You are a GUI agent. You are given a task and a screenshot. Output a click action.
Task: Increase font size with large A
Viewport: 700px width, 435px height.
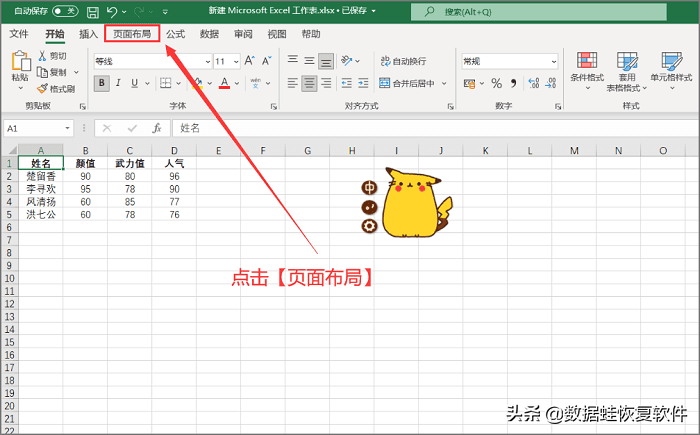pos(250,61)
